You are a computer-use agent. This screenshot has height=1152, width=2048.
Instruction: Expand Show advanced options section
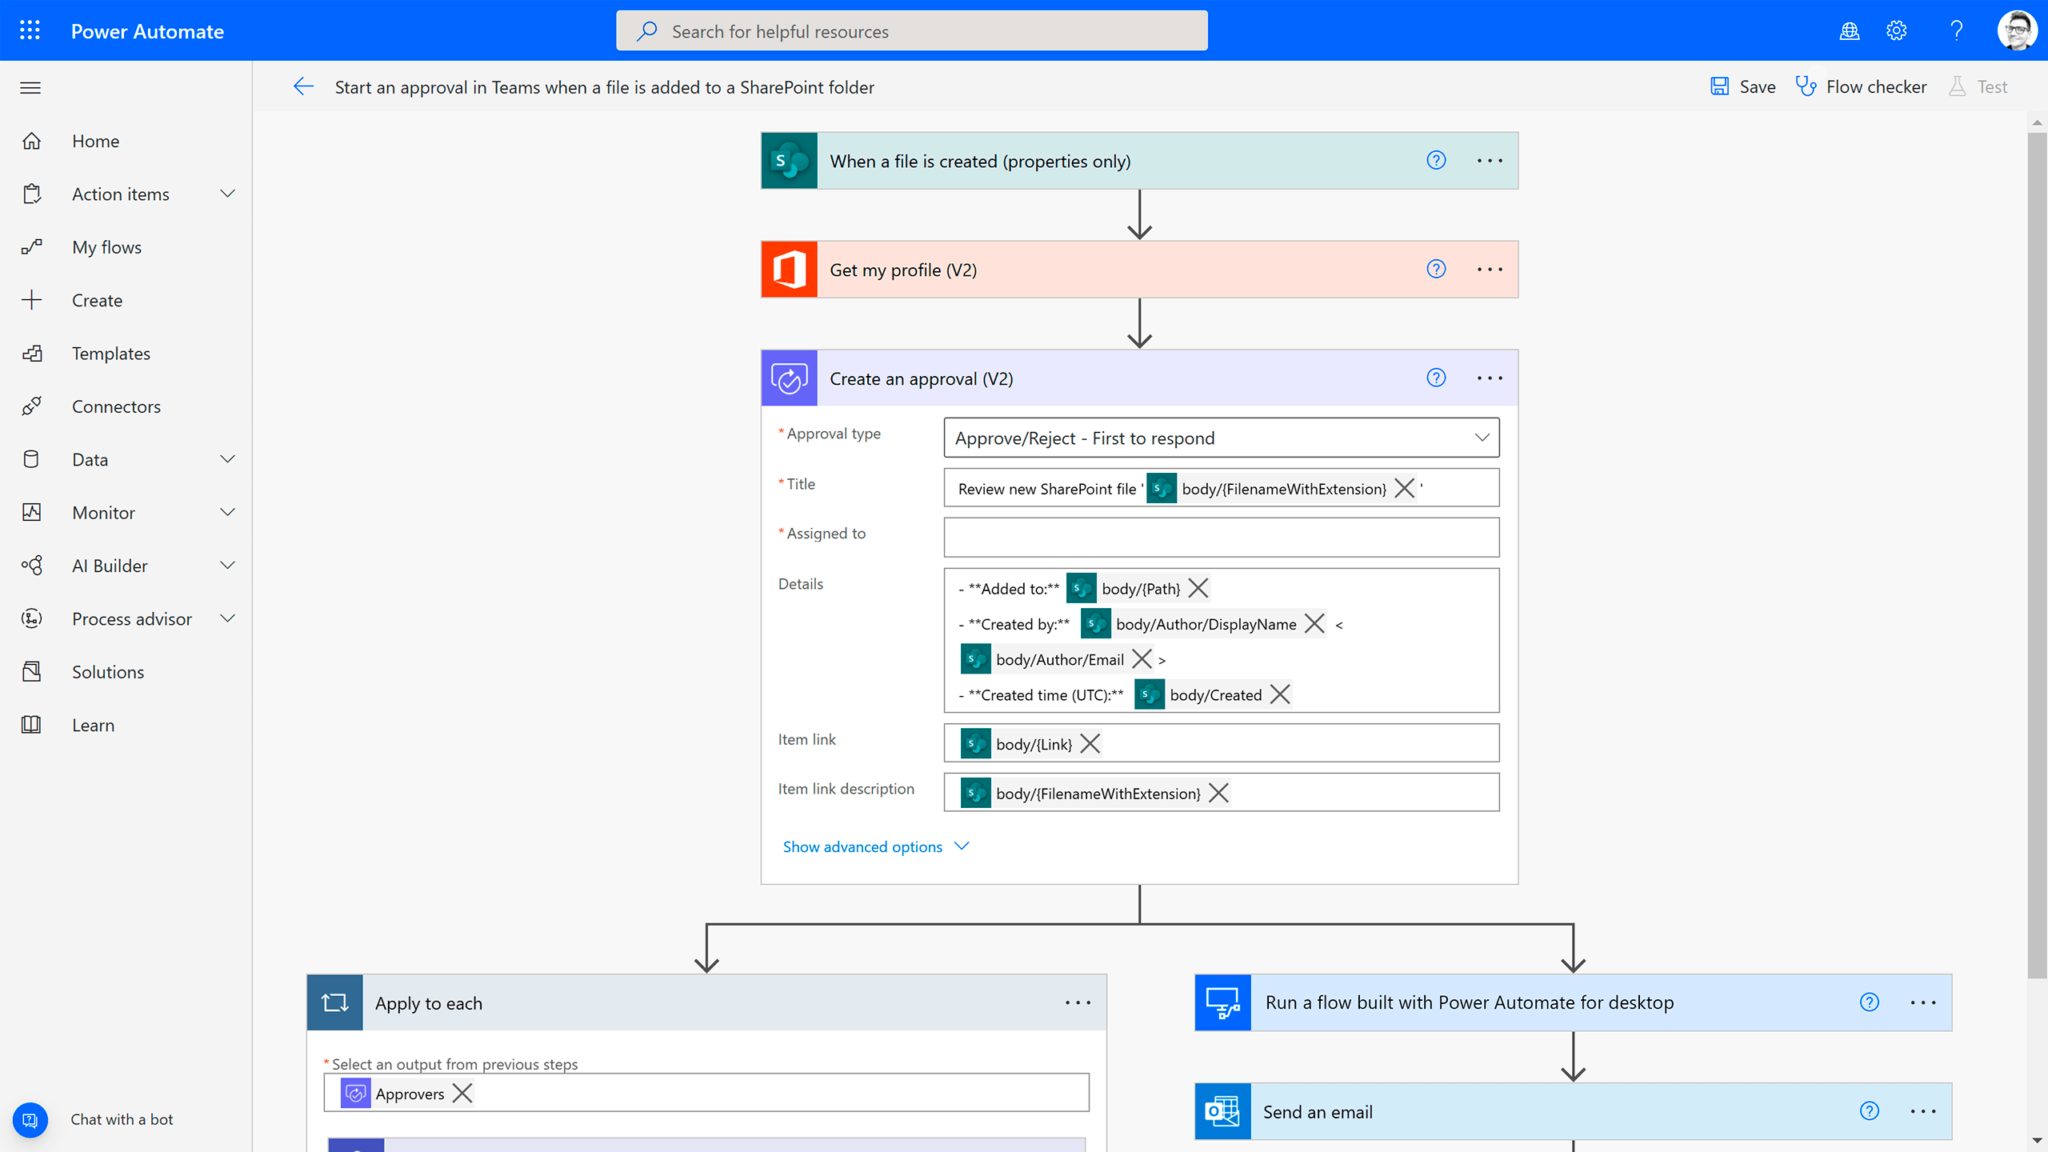tap(876, 845)
